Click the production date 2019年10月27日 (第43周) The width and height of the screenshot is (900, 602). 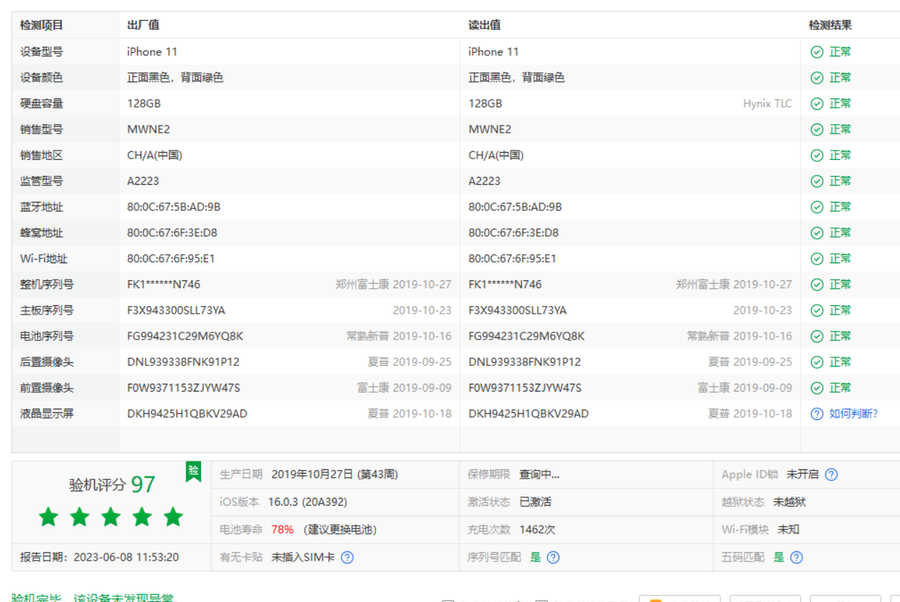click(335, 475)
